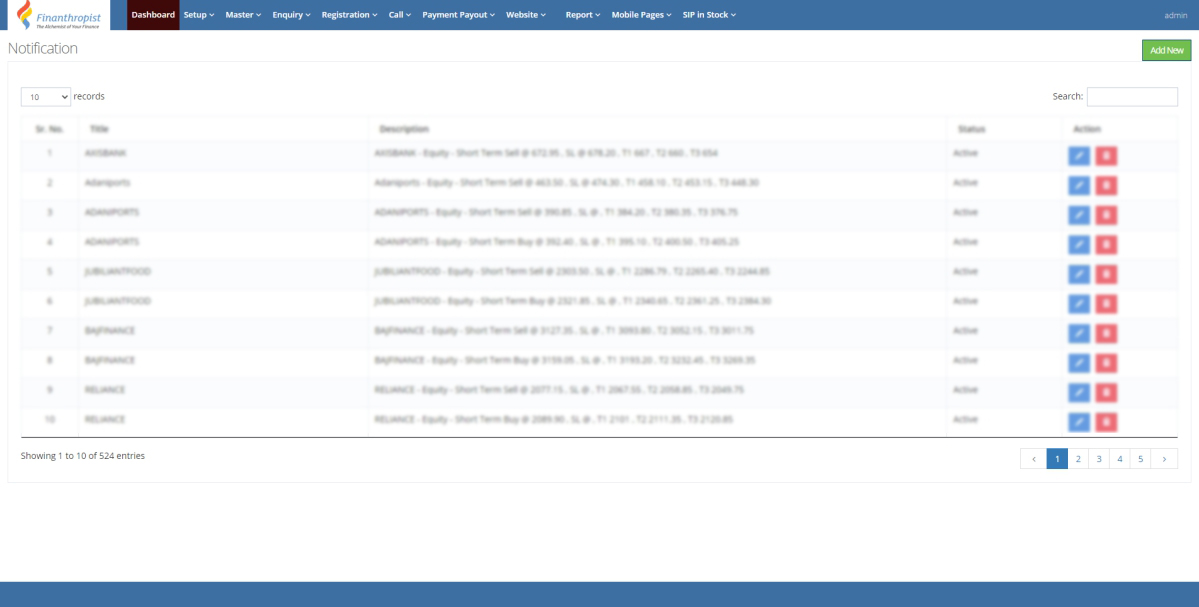Edit row 10 RELIANCE Buy notification
This screenshot has height=607, width=1199.
1079,422
